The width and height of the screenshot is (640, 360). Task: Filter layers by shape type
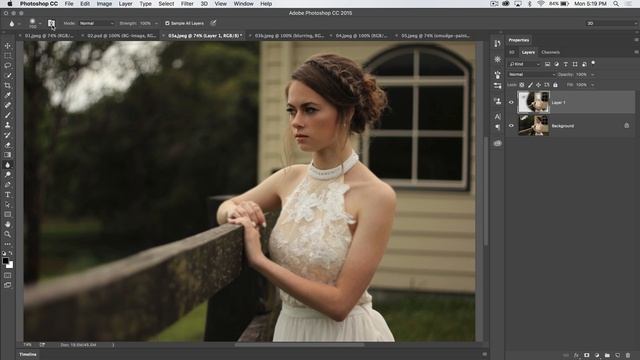pyautogui.click(x=575, y=64)
